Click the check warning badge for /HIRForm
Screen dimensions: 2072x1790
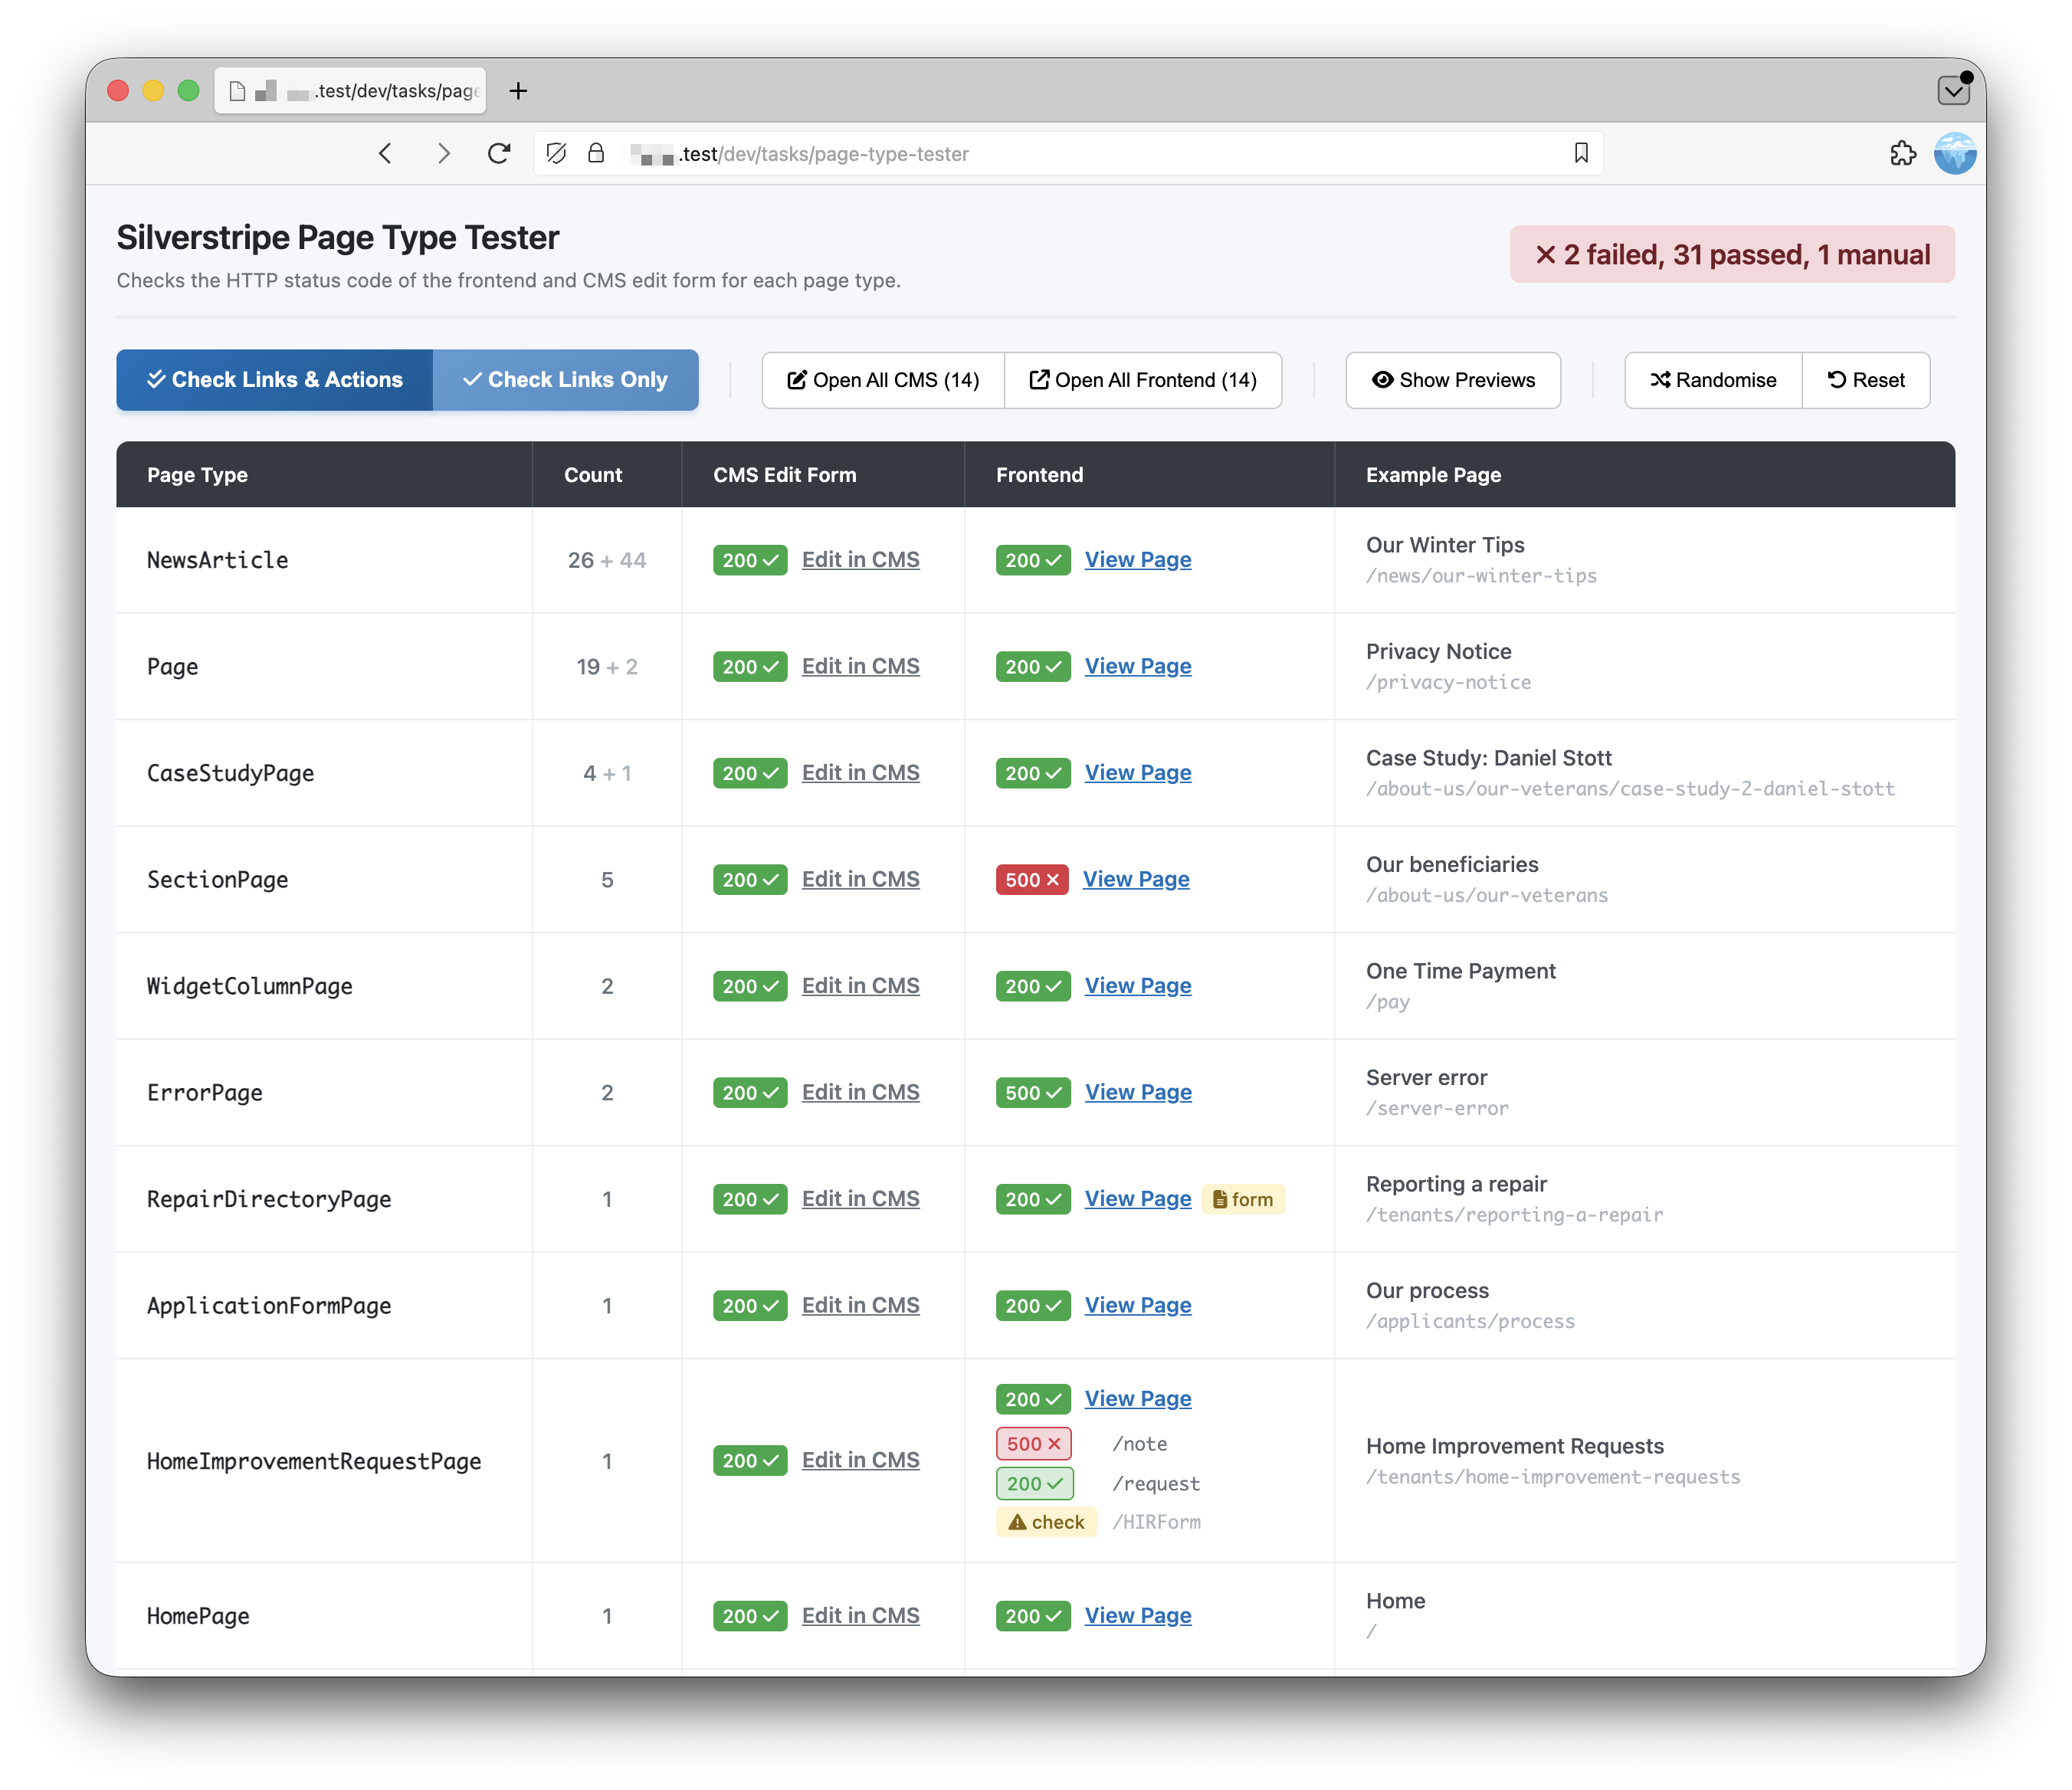1046,1521
